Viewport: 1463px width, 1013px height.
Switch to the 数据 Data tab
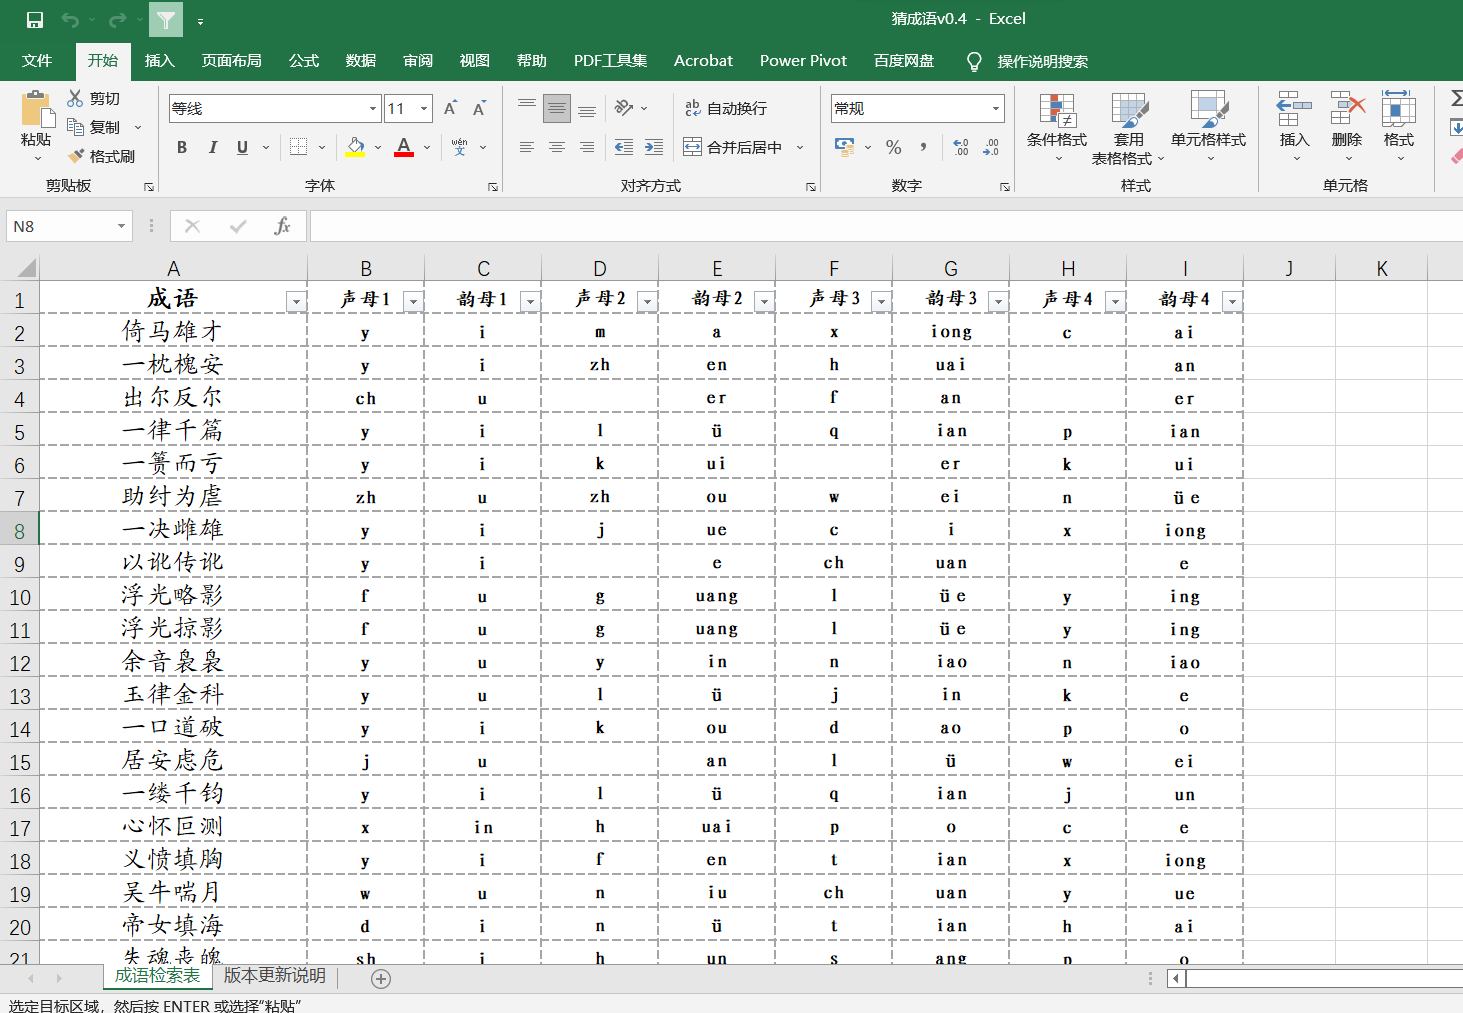[361, 61]
